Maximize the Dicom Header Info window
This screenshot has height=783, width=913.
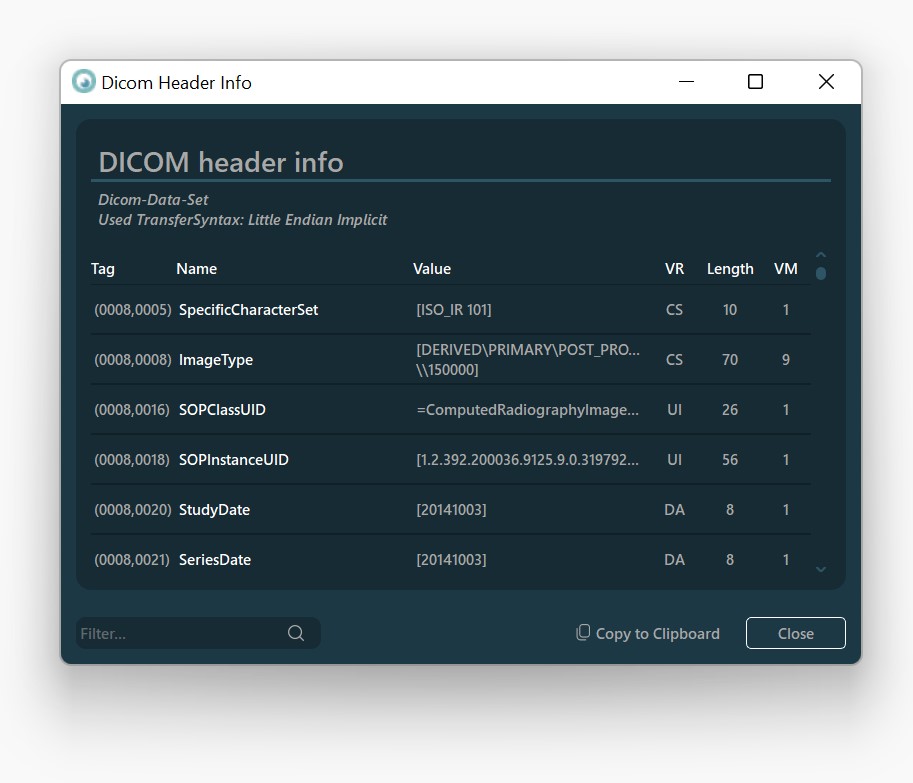(x=756, y=82)
